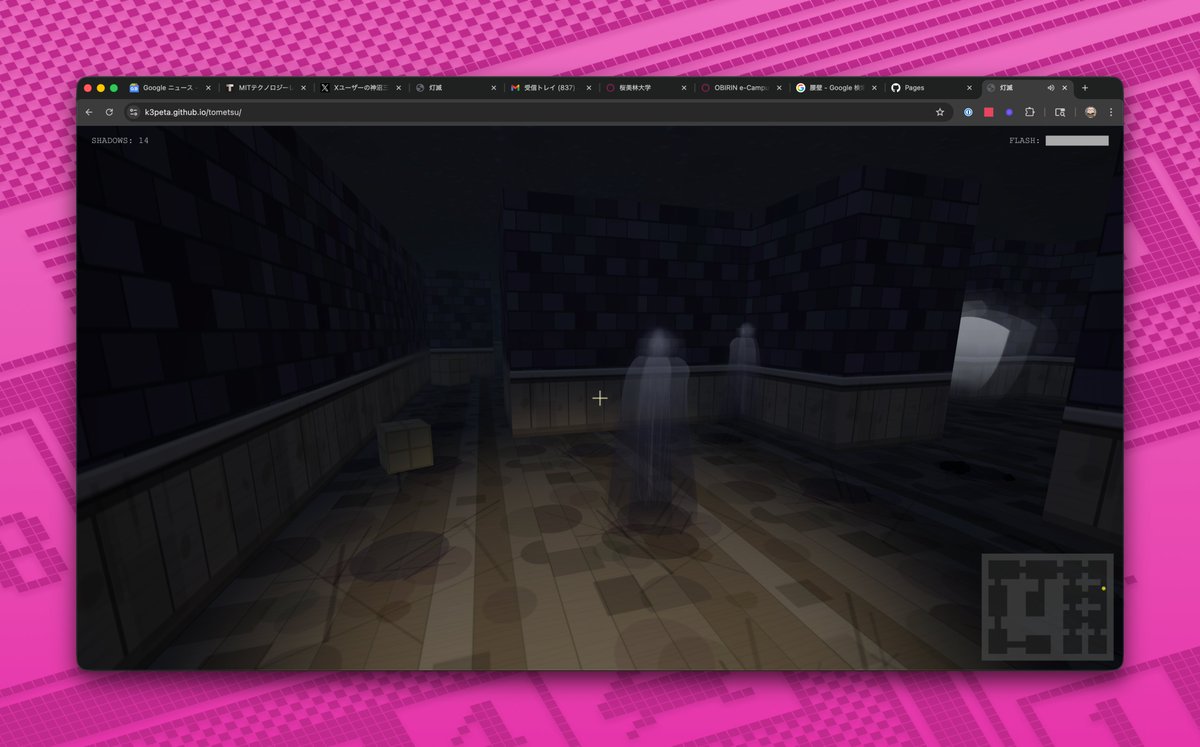Click the small wooden crate on floor
1200x747 pixels.
[406, 446]
